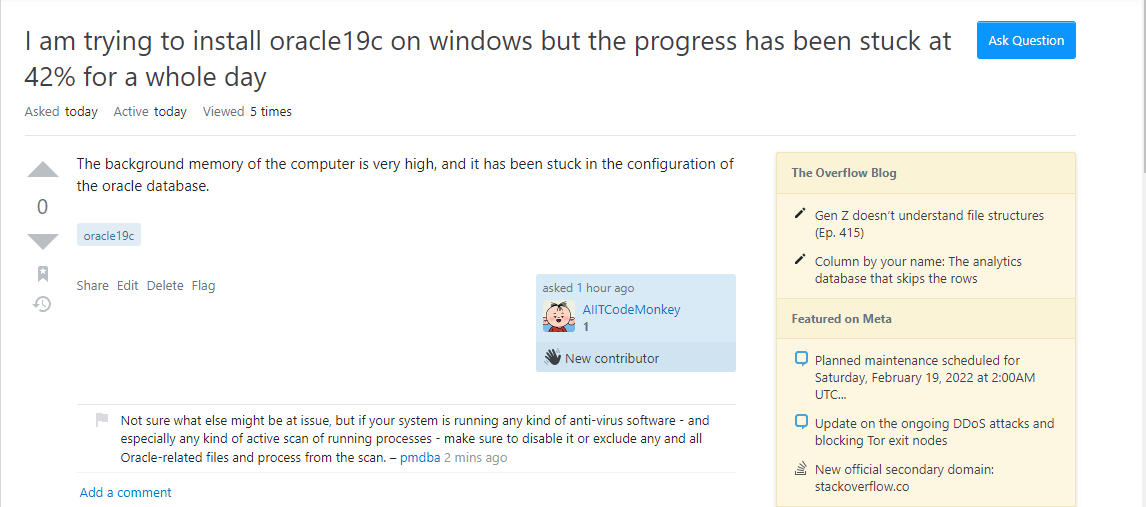Select the oracle19c tag
The height and width of the screenshot is (507, 1146).
coord(109,235)
